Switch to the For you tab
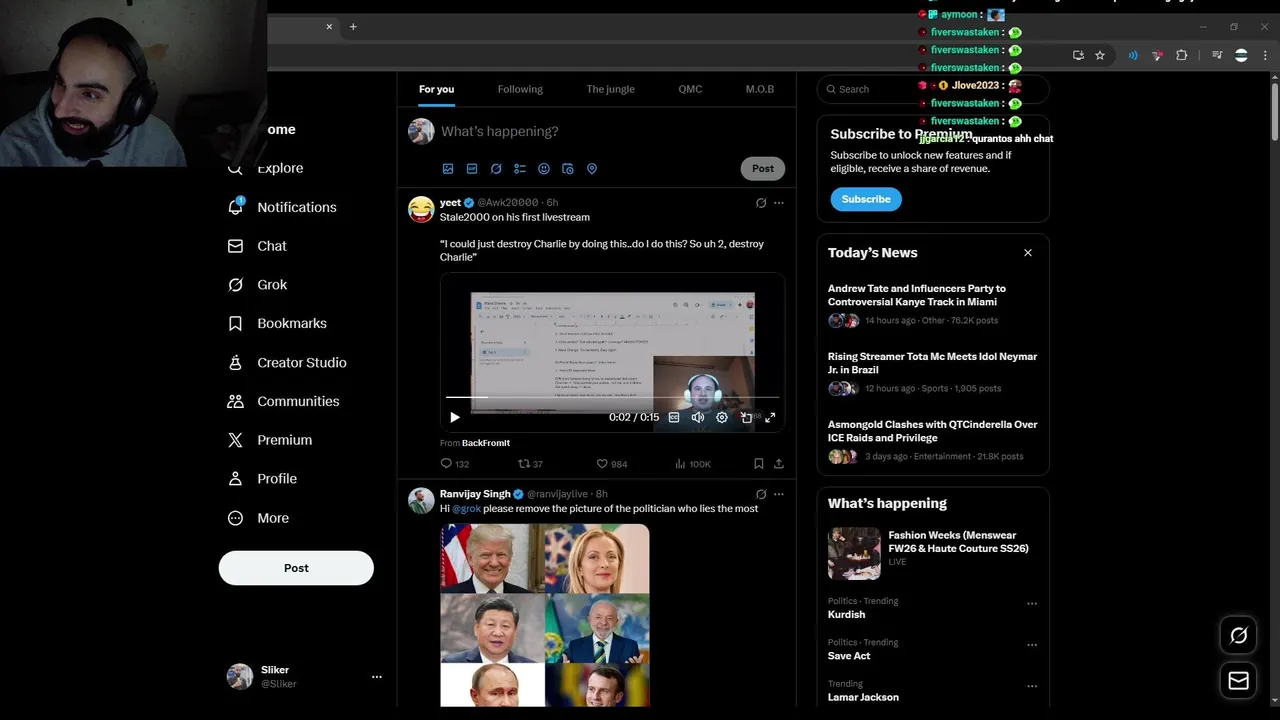The height and width of the screenshot is (720, 1280). [x=436, y=89]
